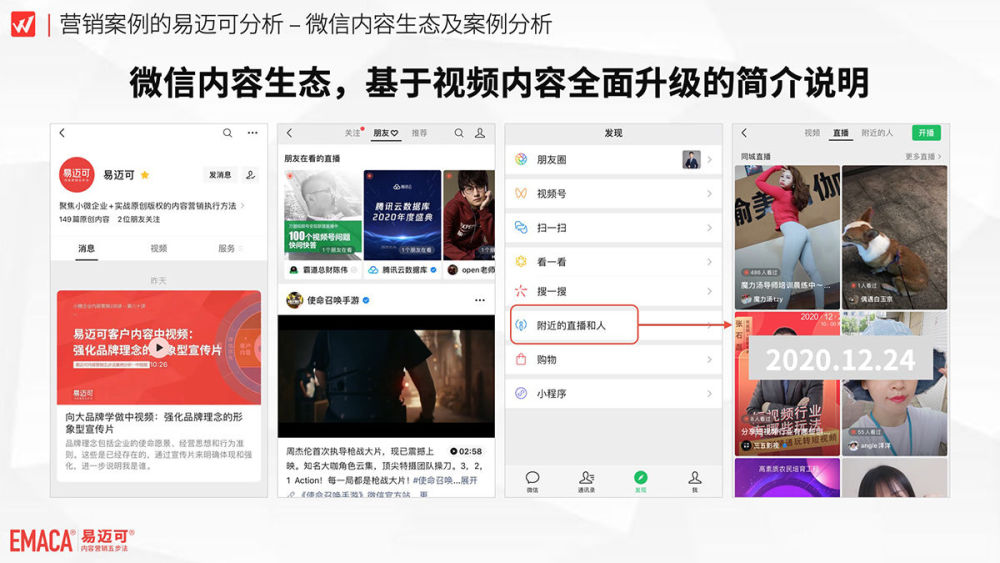The image size is (1000, 563).
Task: Click the 腾讯云数据库 account name
Action: pos(405,270)
